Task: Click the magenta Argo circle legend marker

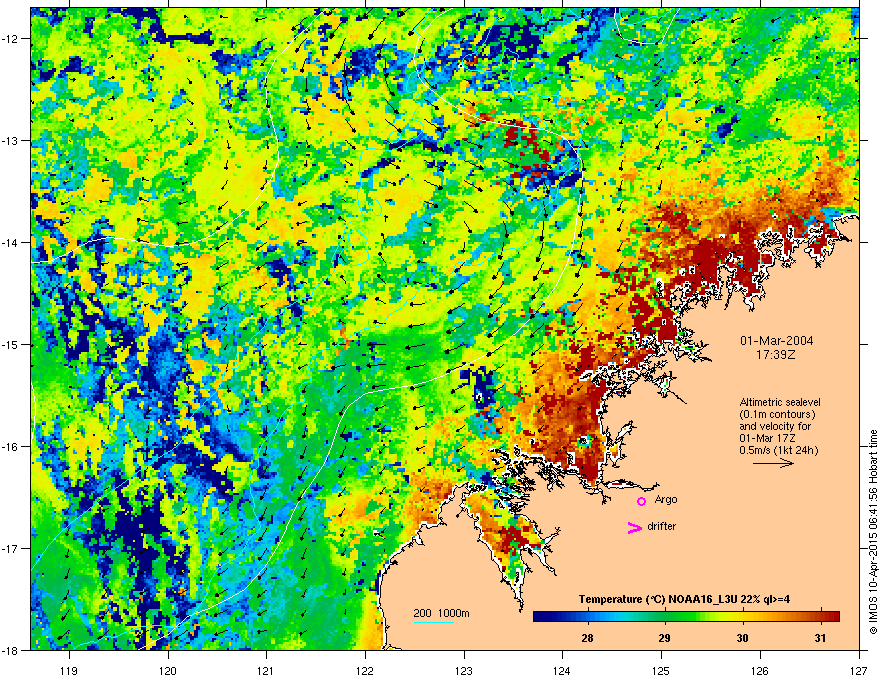Action: coord(641,501)
